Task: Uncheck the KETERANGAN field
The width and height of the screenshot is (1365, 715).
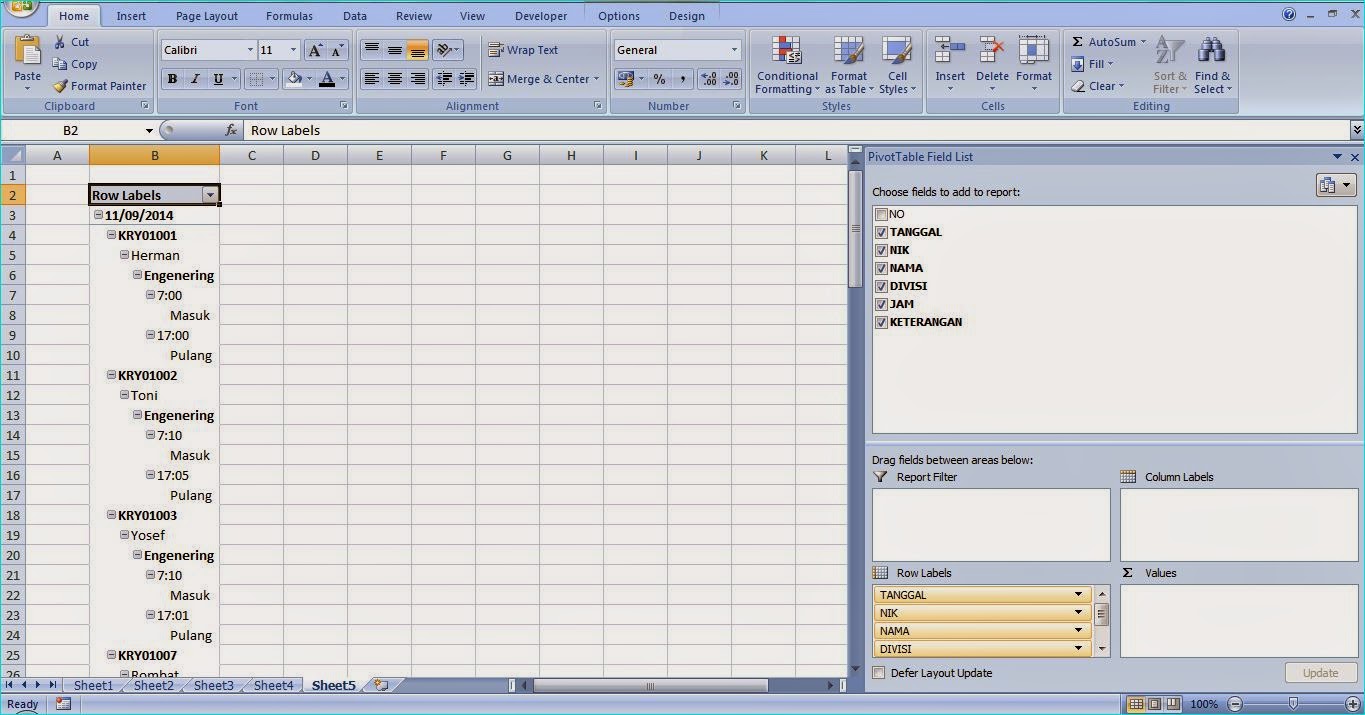Action: coord(881,322)
